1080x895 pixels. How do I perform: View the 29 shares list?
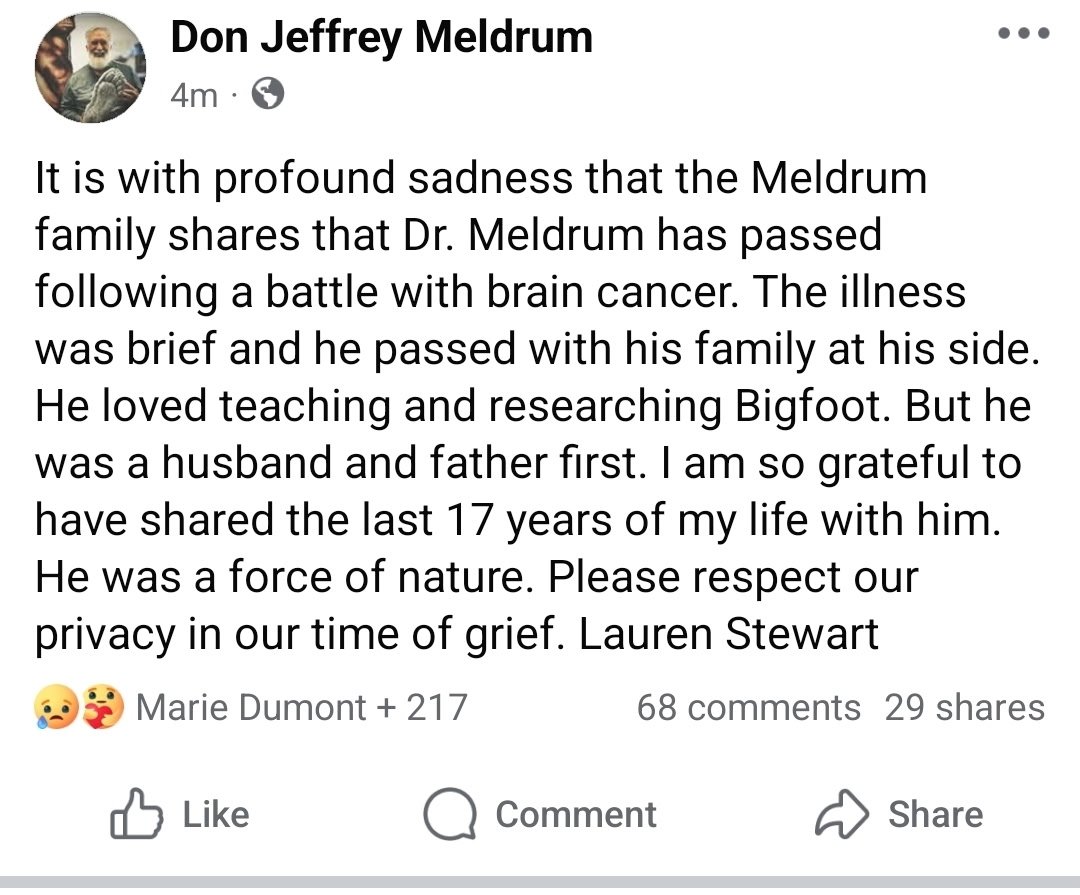[964, 708]
